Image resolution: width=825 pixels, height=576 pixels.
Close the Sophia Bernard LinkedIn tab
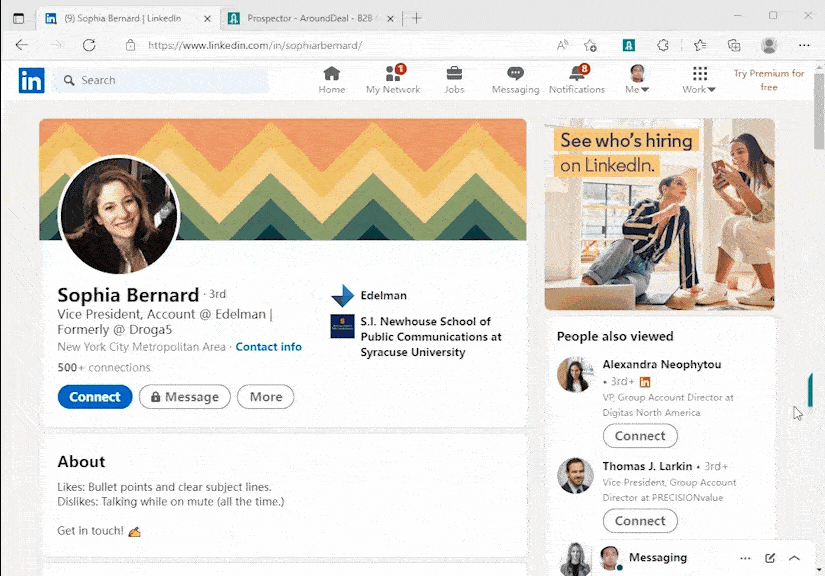pyautogui.click(x=207, y=18)
